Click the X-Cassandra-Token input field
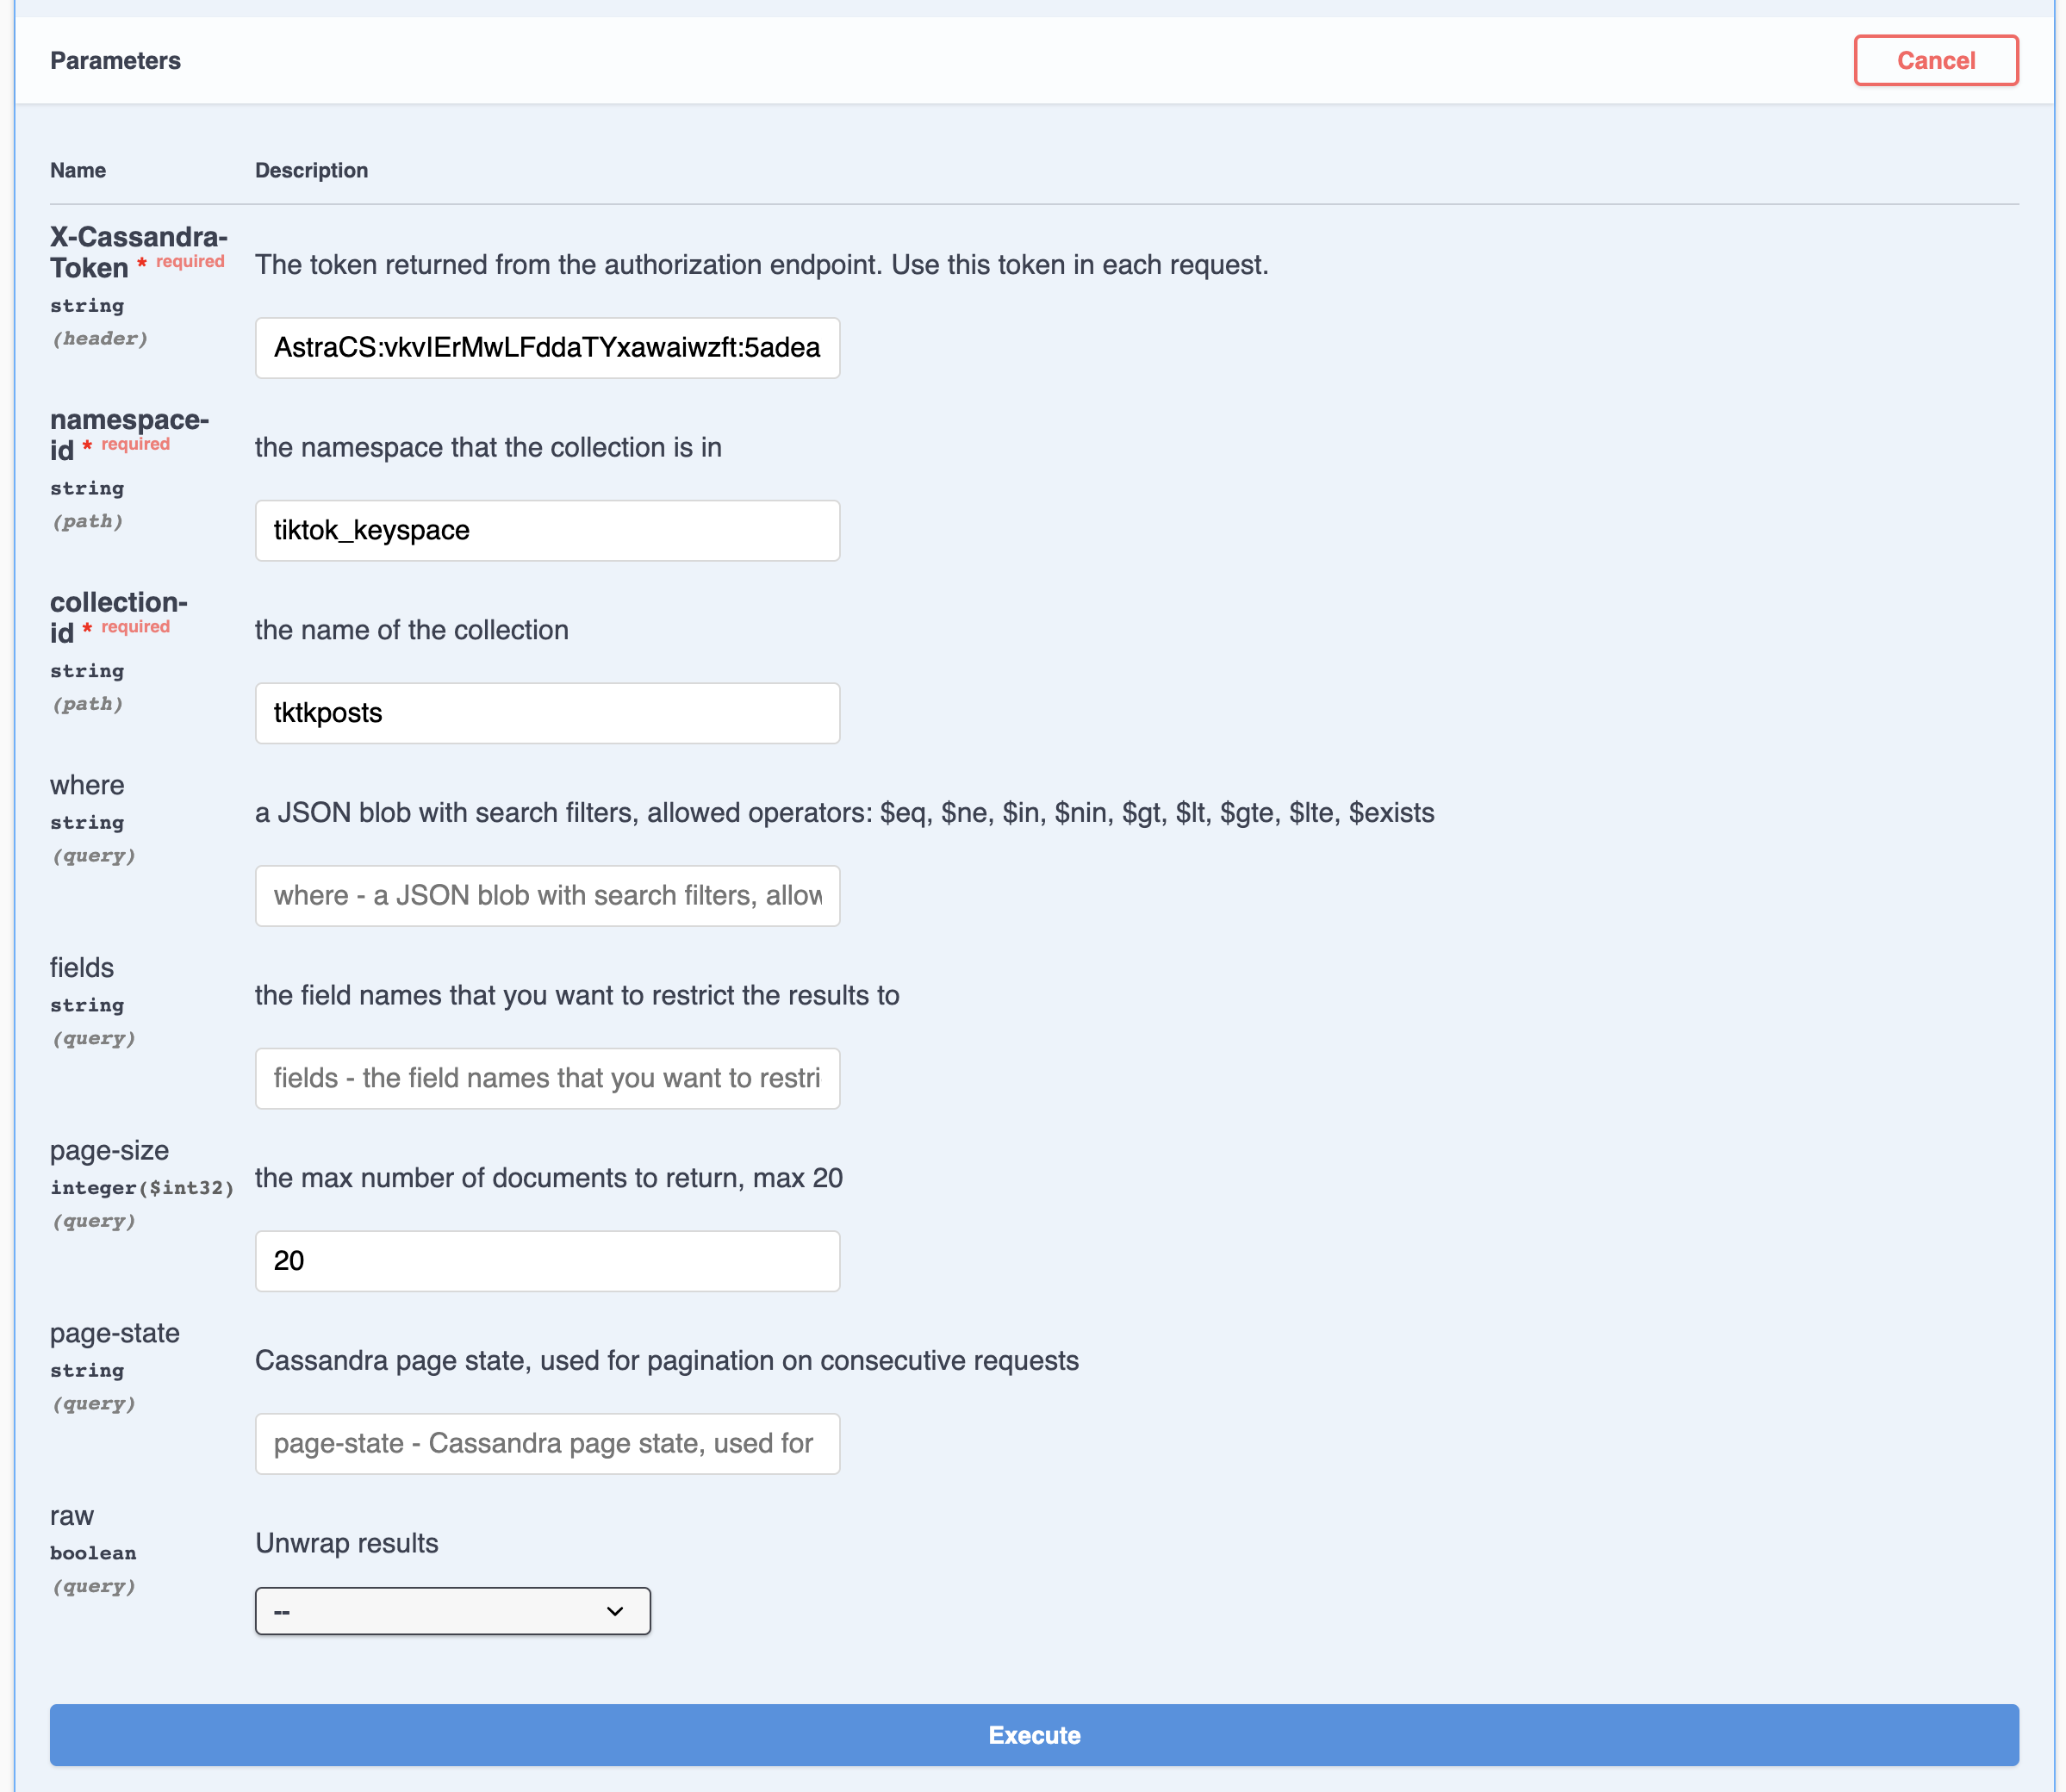2066x1792 pixels. 547,348
